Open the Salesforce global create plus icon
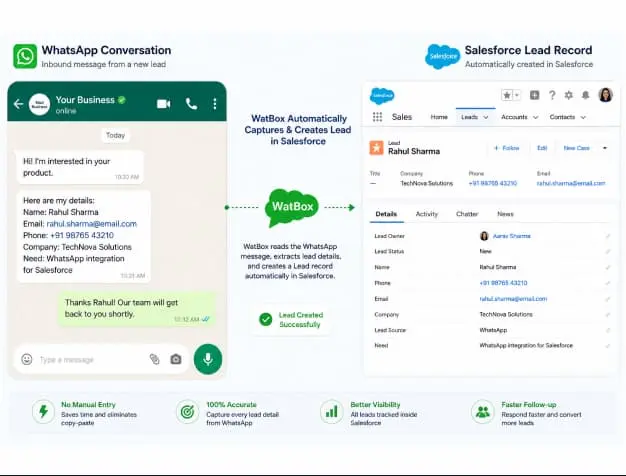 (534, 95)
